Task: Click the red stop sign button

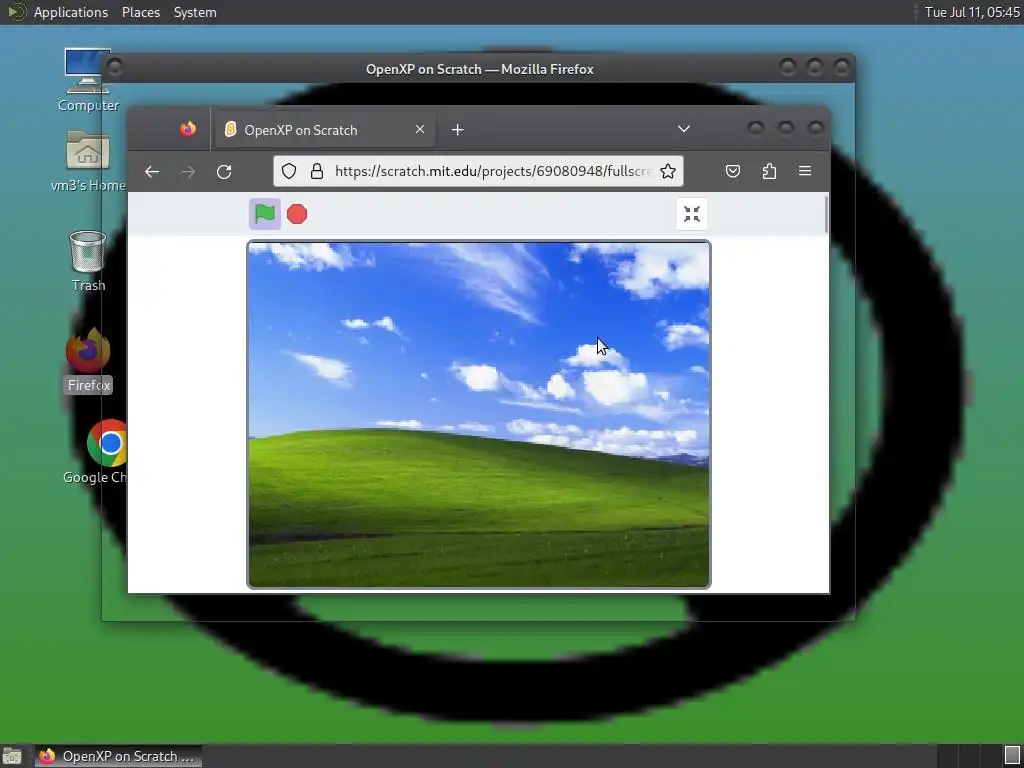Action: pos(297,214)
